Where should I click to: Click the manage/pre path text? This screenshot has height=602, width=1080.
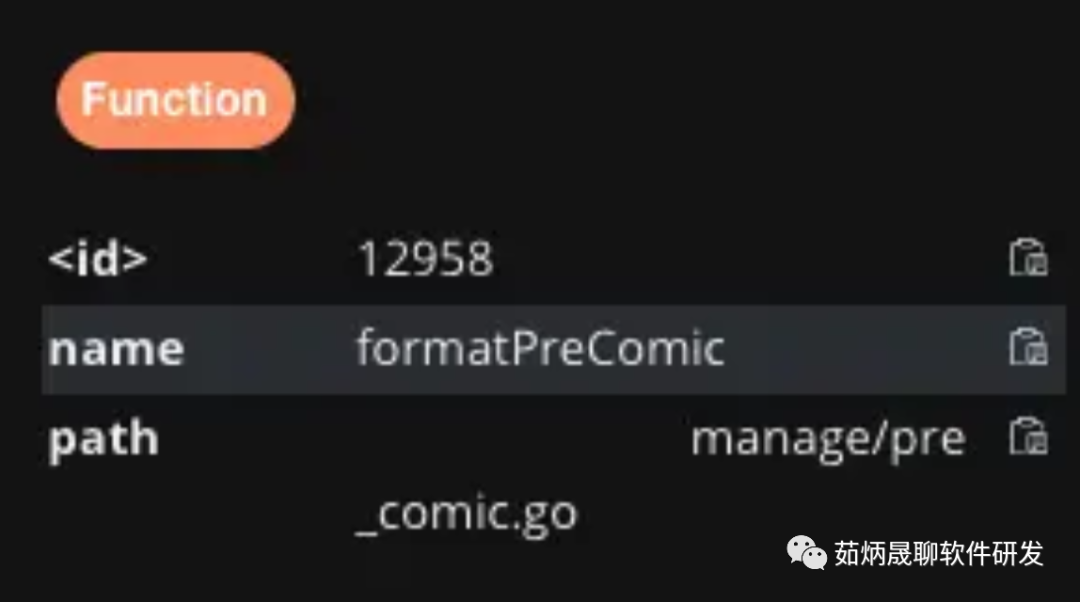tap(828, 441)
